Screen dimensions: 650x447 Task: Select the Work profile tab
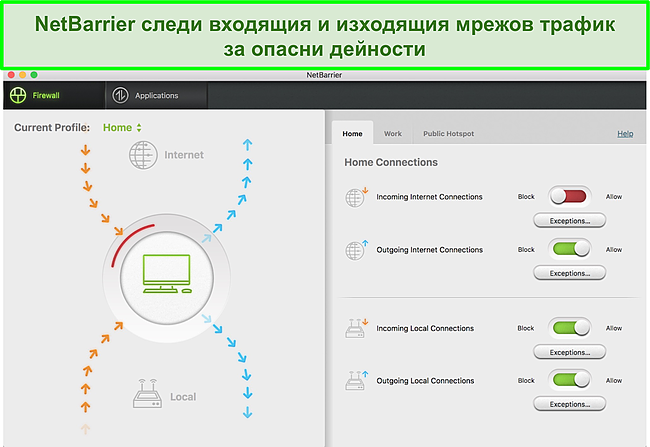(393, 134)
